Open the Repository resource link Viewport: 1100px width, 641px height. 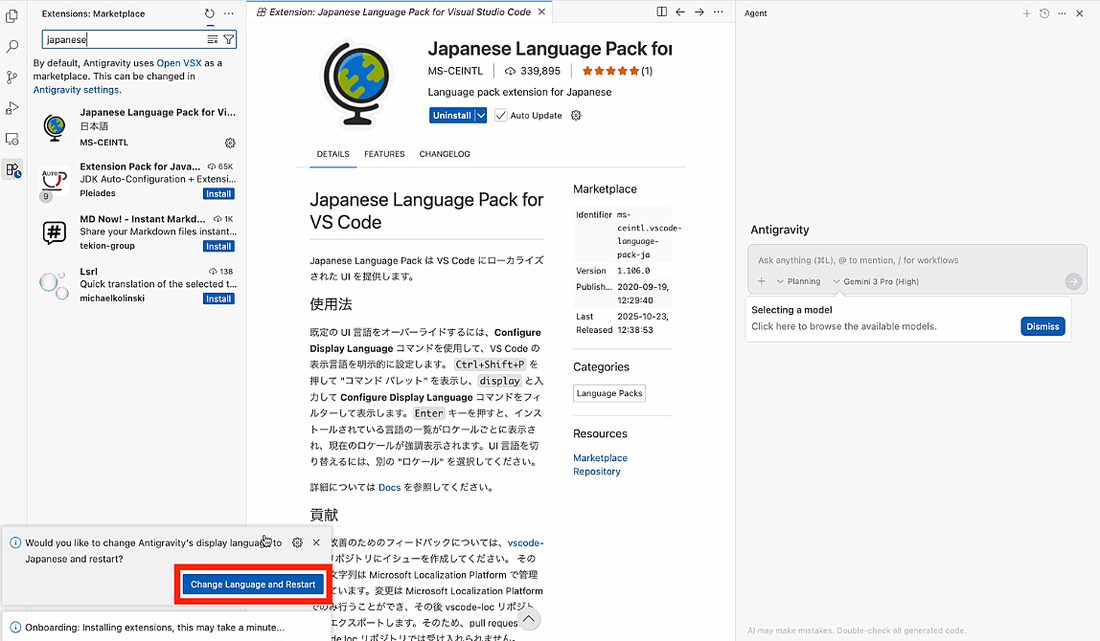597,471
